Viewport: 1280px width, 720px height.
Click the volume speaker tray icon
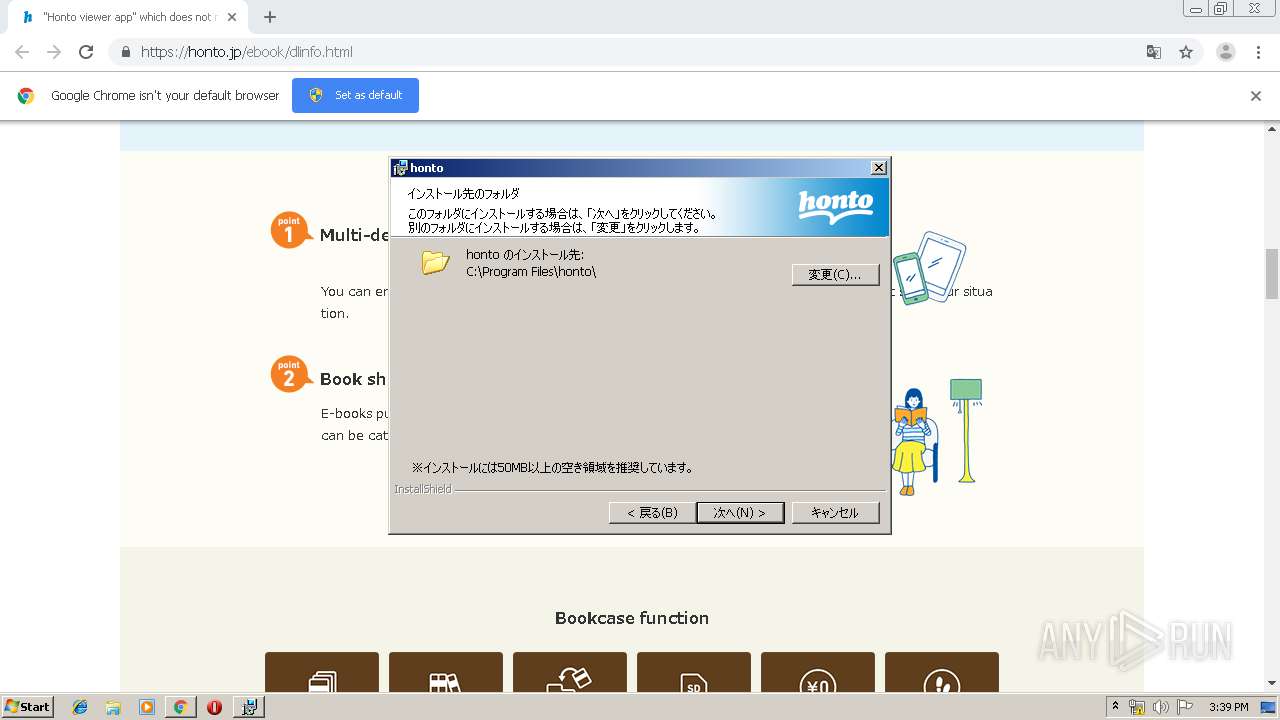coord(1161,707)
